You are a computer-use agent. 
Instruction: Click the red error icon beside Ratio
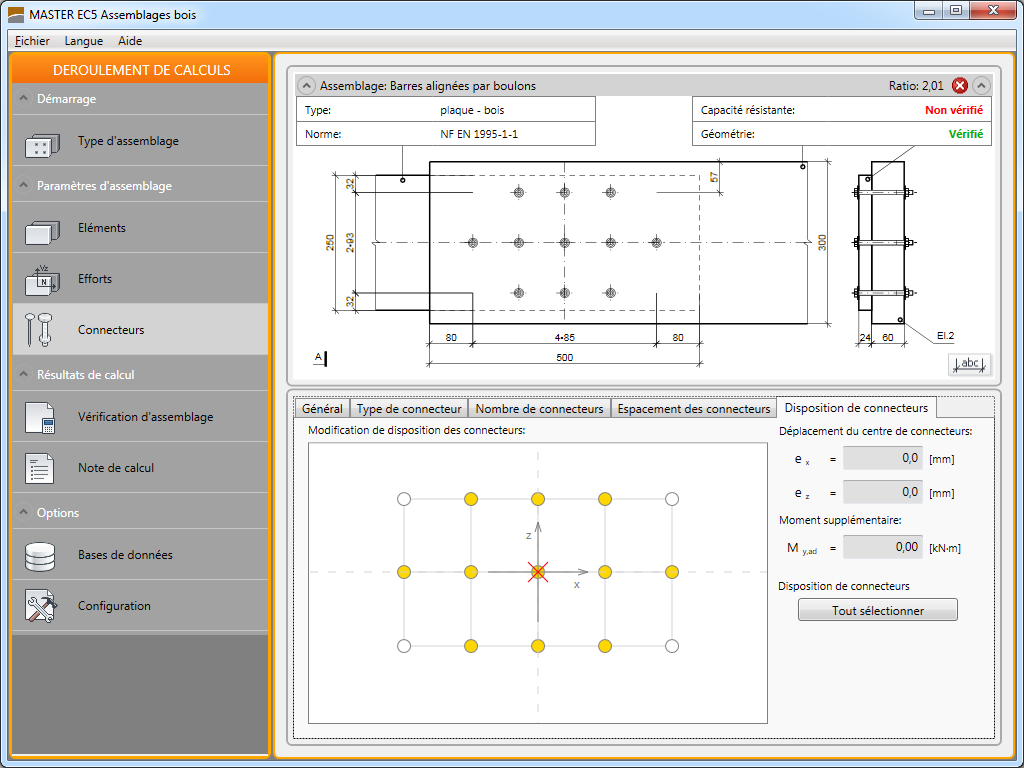point(959,86)
